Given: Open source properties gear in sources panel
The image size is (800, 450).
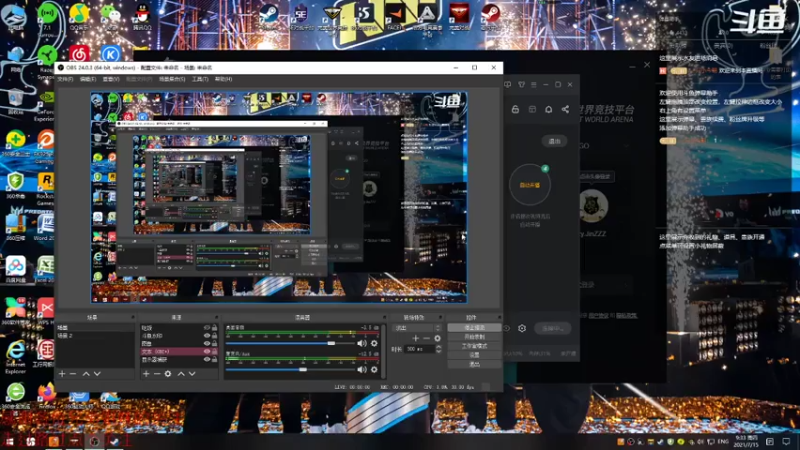Looking at the screenshot, I should (168, 374).
